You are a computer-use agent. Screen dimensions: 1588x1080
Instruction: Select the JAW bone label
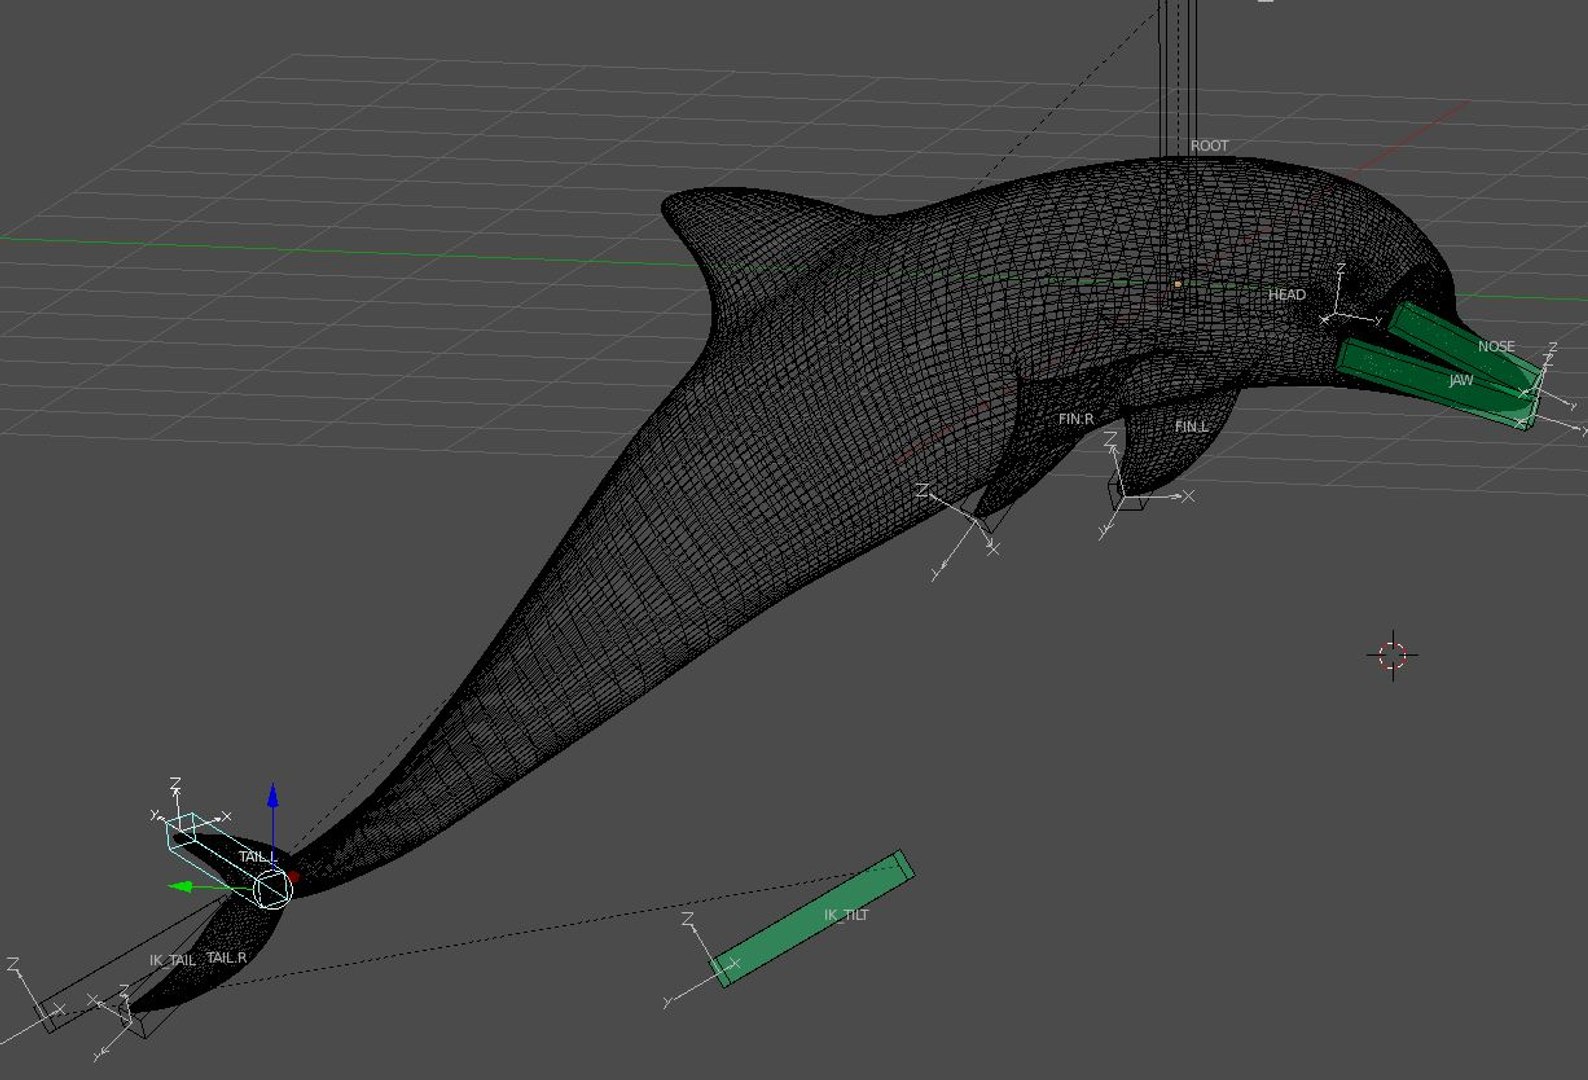click(1461, 380)
